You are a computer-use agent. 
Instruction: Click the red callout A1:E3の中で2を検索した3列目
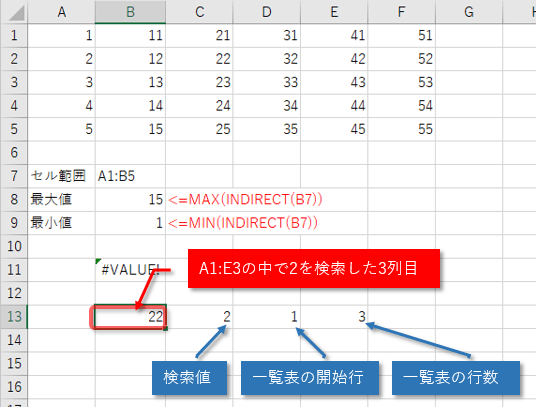point(314,268)
